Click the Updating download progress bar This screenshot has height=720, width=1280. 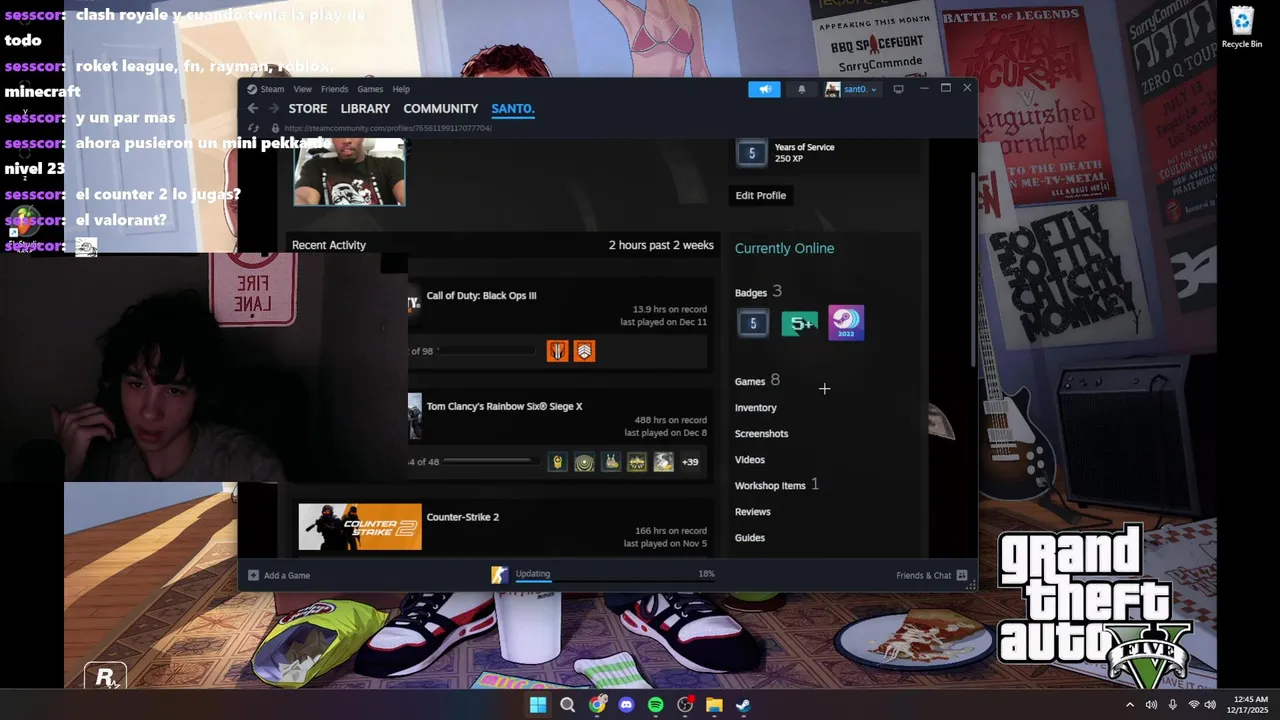[615, 582]
